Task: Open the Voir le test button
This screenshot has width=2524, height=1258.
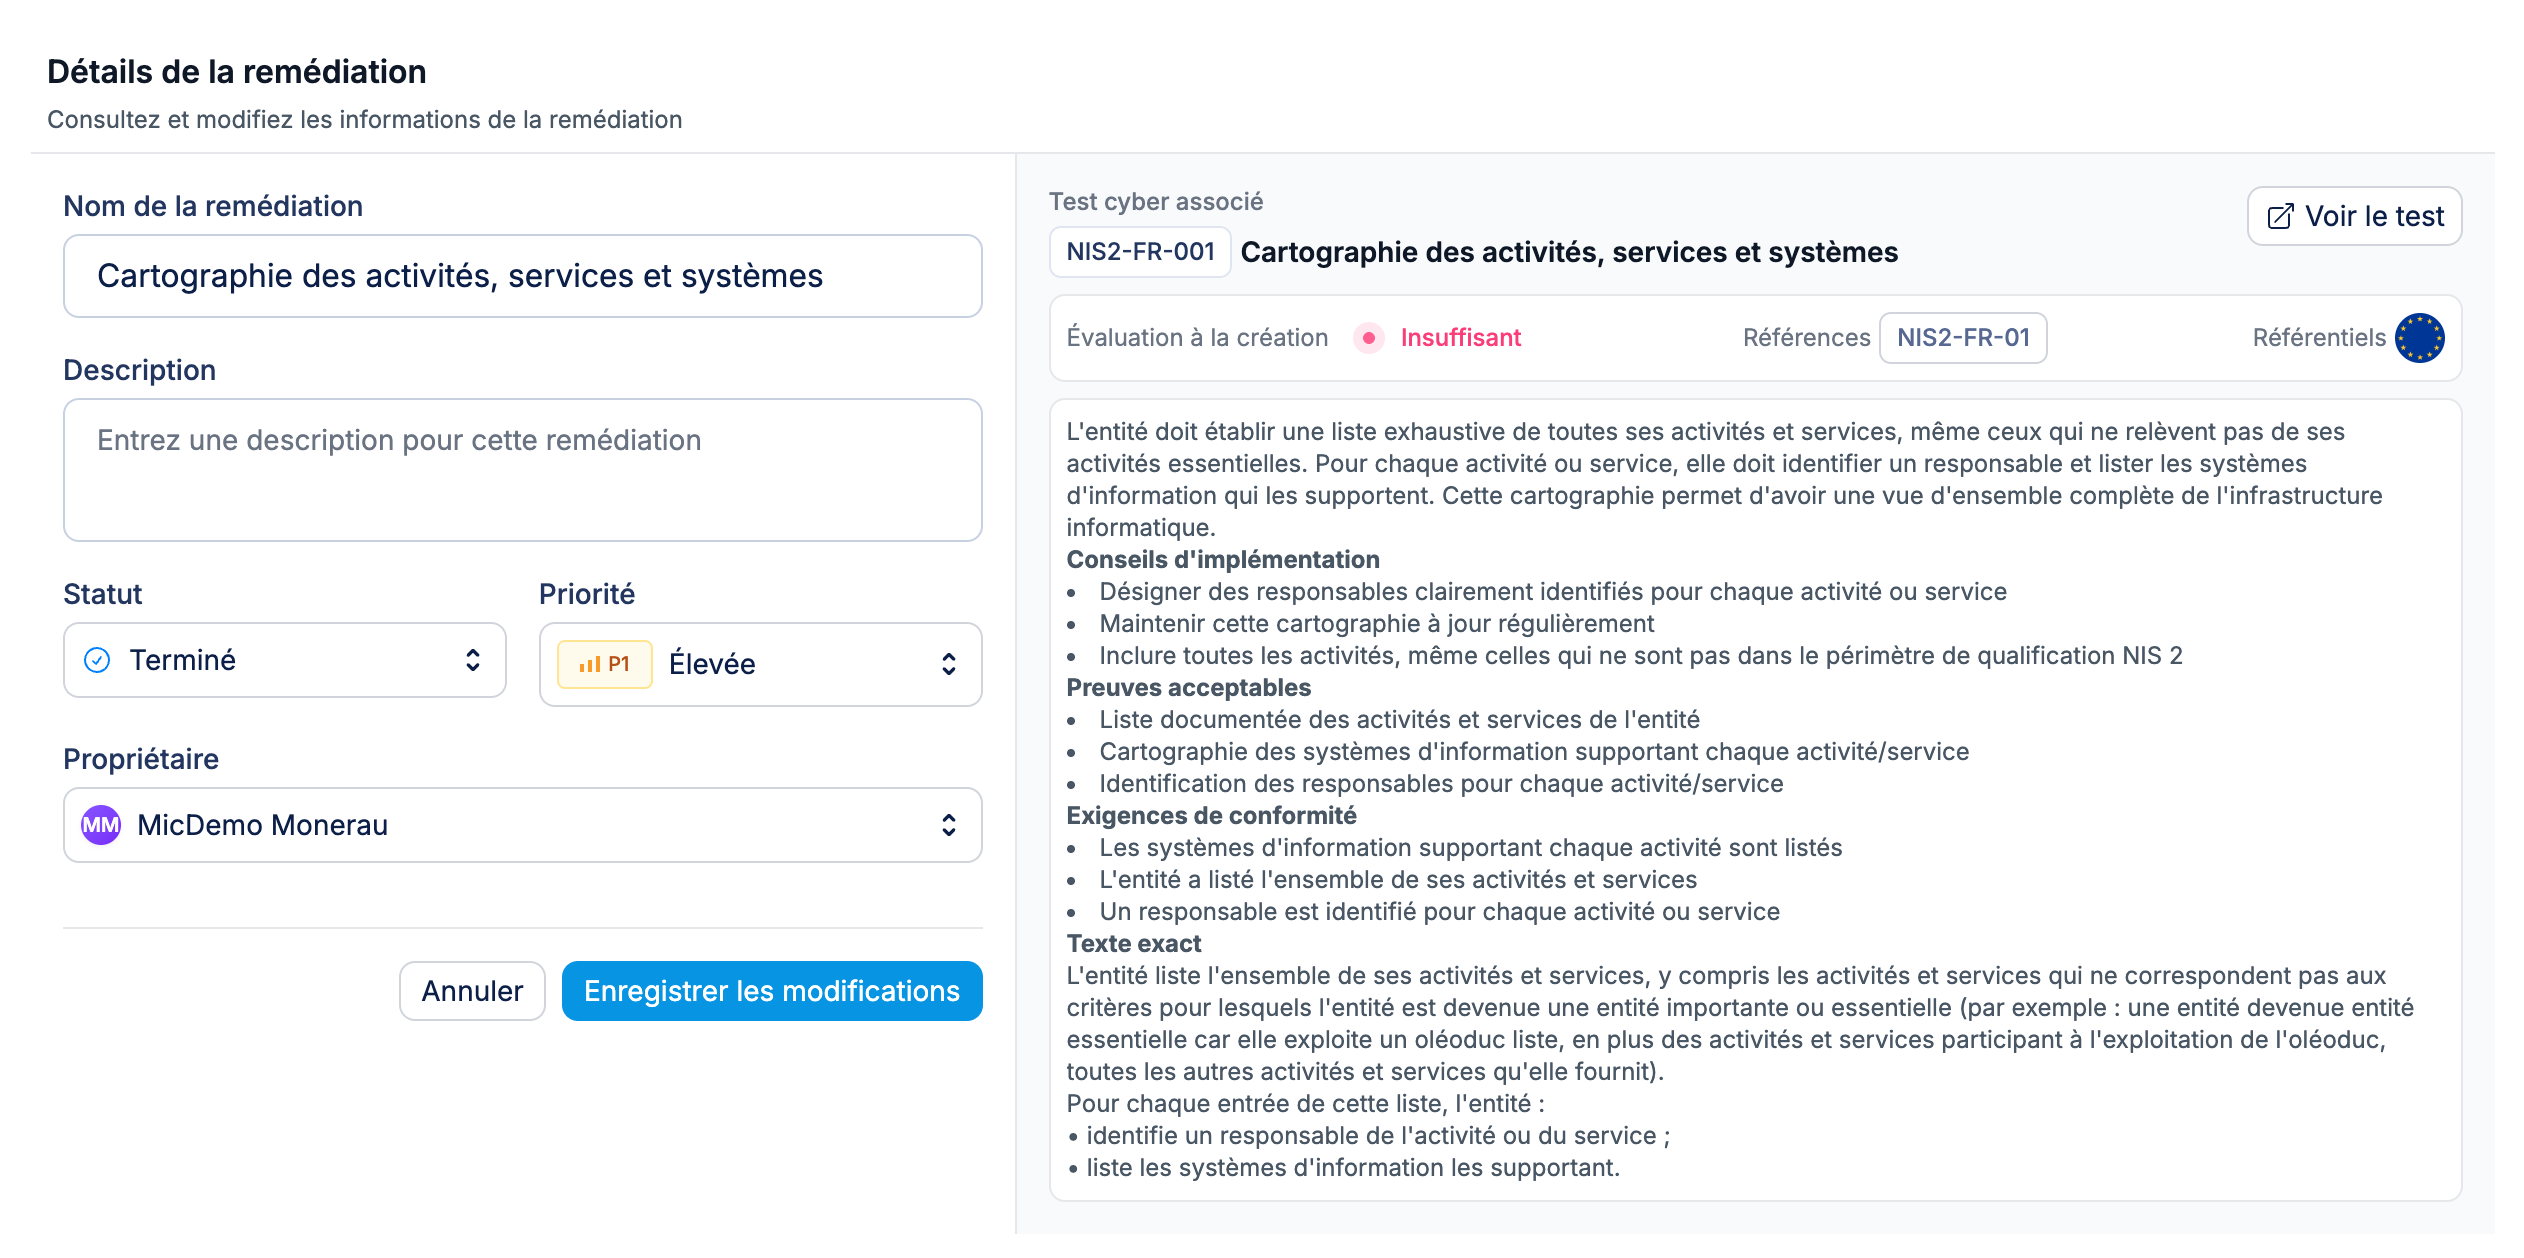Action: [2354, 217]
